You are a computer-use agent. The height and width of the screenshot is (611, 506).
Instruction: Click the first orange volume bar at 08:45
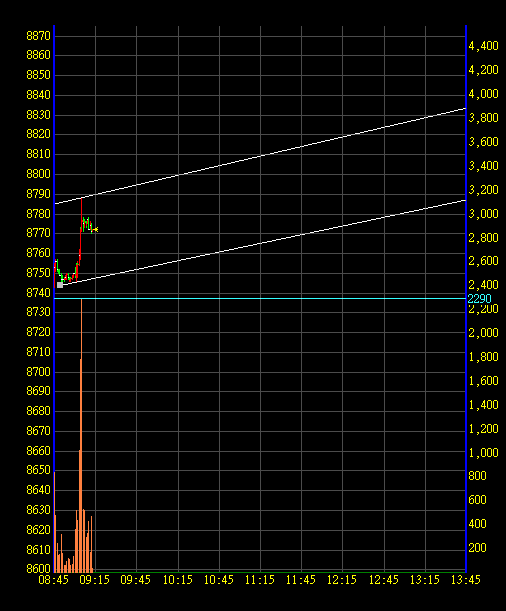(55, 522)
